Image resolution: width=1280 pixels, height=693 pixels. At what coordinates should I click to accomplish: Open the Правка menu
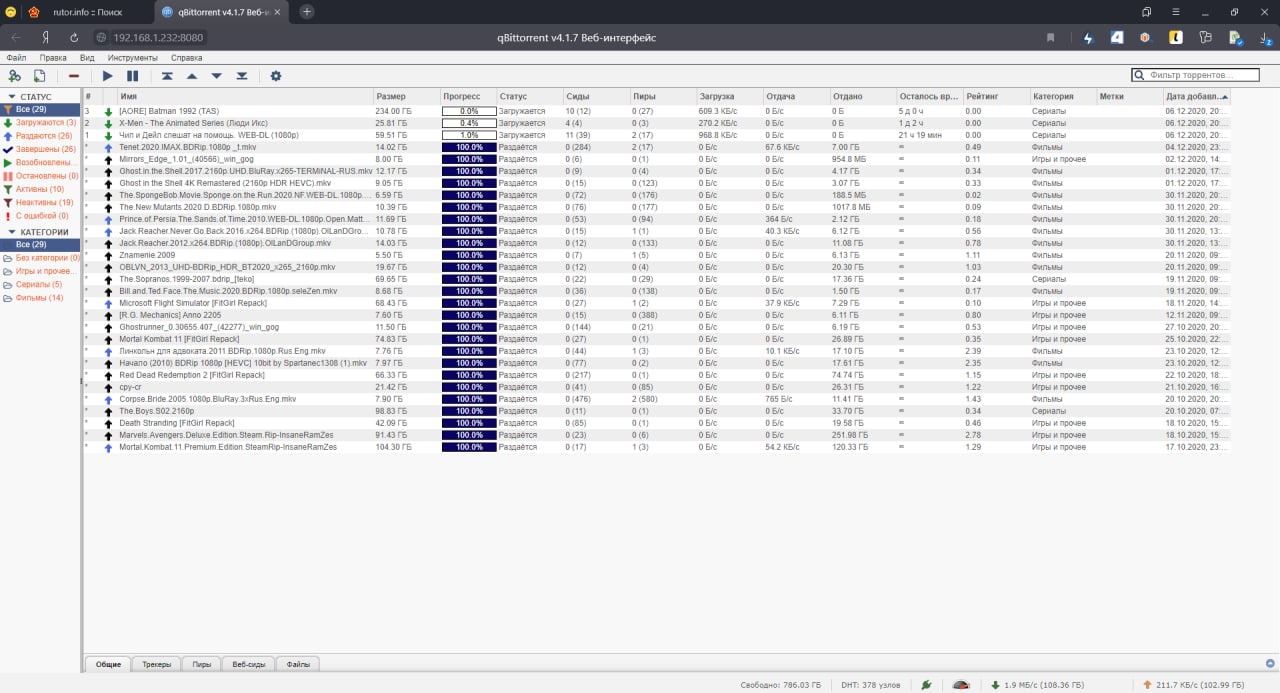[x=54, y=58]
